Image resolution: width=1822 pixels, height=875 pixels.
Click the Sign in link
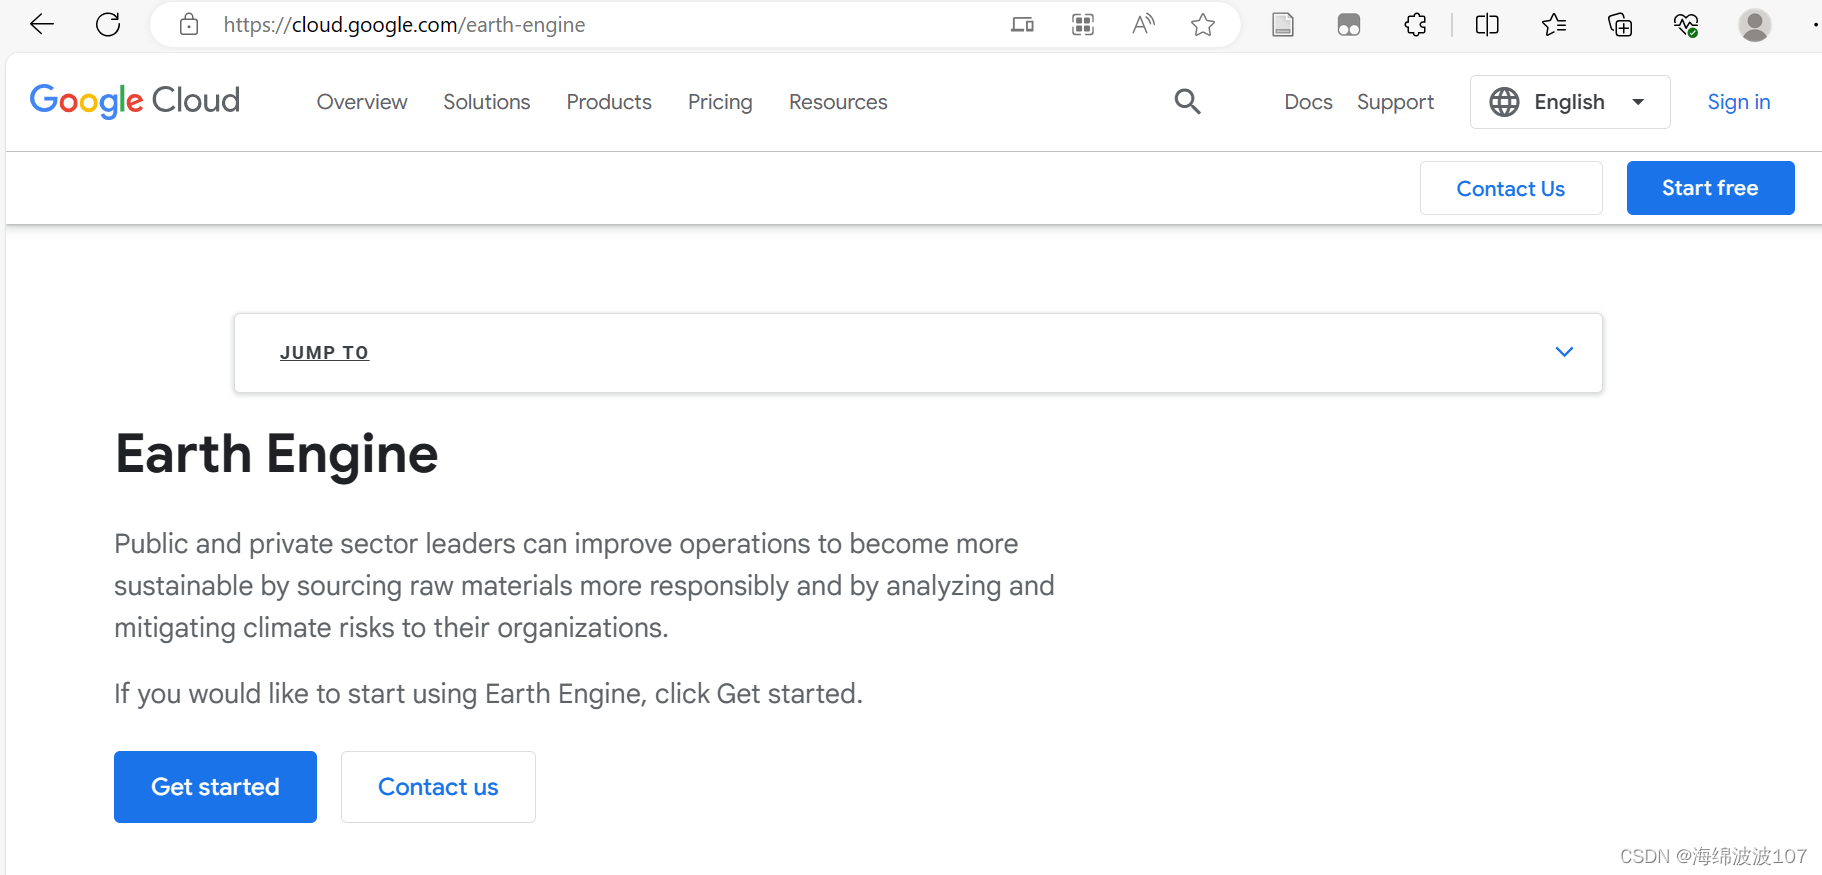[1738, 102]
